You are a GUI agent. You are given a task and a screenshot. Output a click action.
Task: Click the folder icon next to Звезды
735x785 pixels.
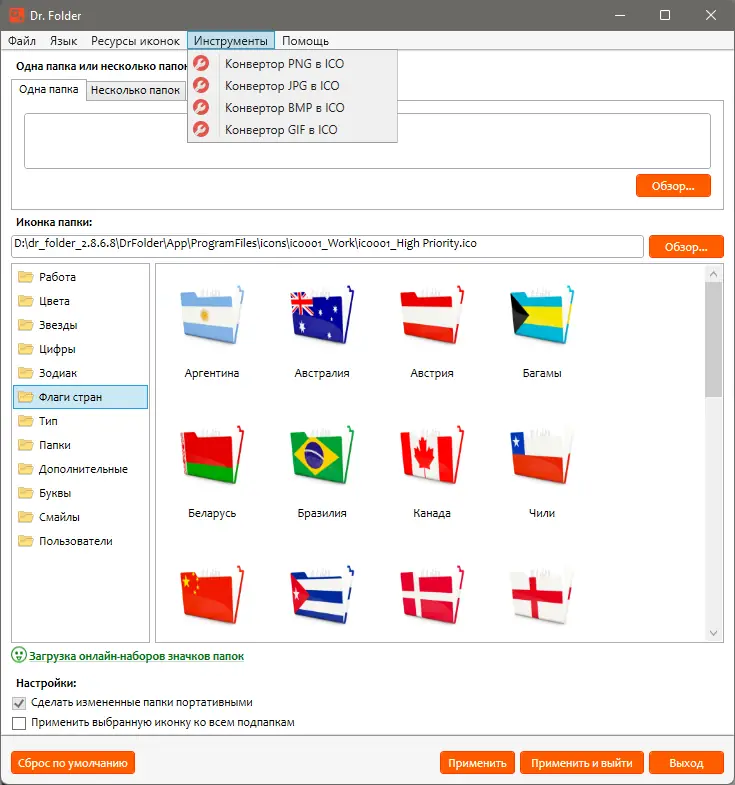coord(26,325)
